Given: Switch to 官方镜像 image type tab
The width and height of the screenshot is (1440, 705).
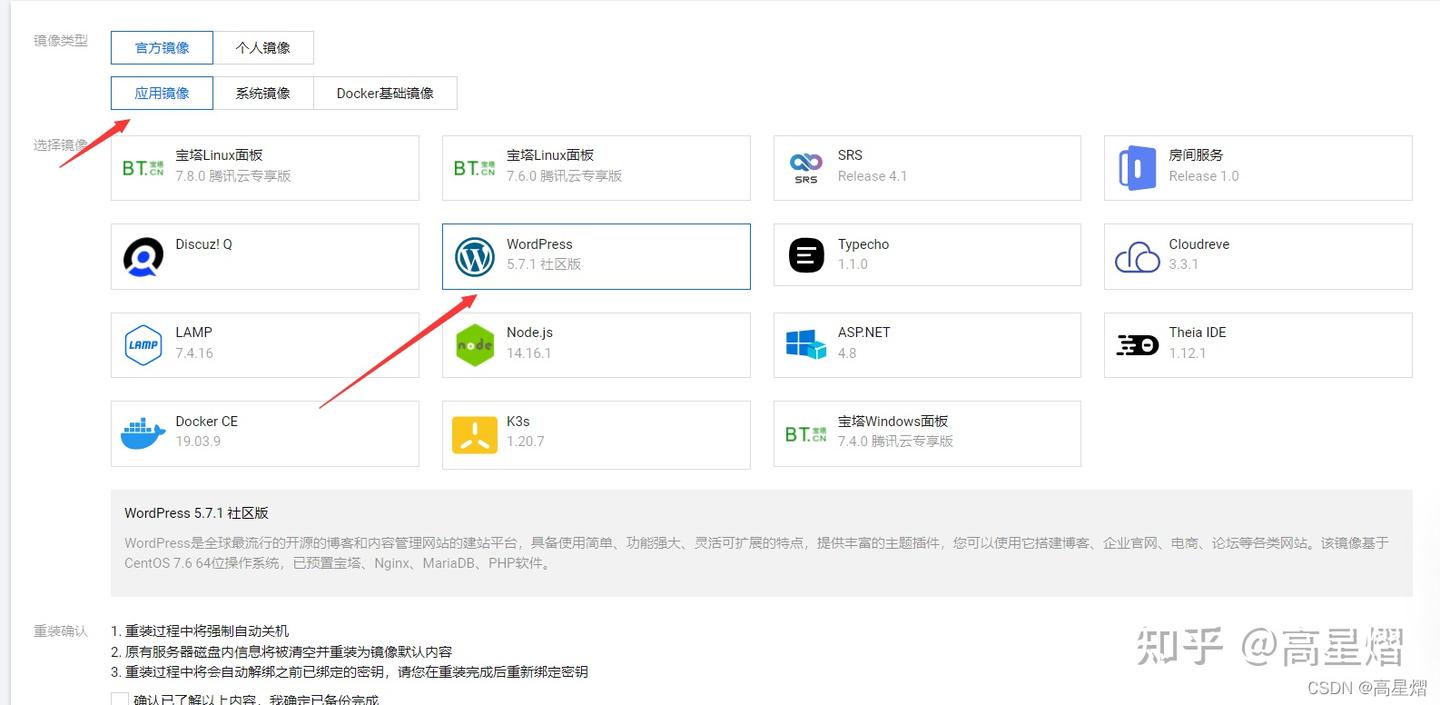Looking at the screenshot, I should [x=162, y=47].
